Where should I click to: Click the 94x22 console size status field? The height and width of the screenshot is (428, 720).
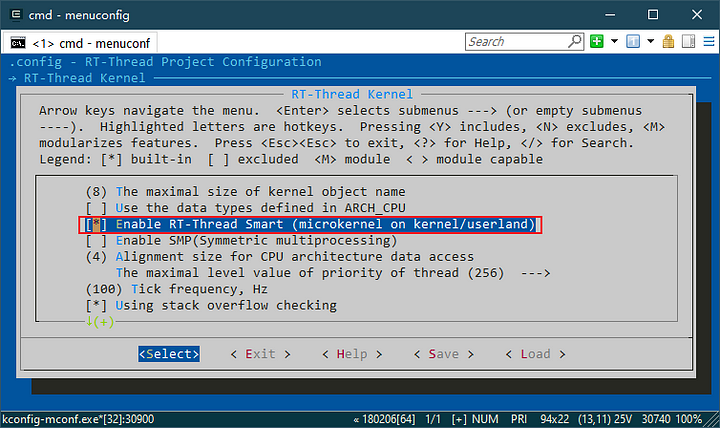click(x=554, y=419)
